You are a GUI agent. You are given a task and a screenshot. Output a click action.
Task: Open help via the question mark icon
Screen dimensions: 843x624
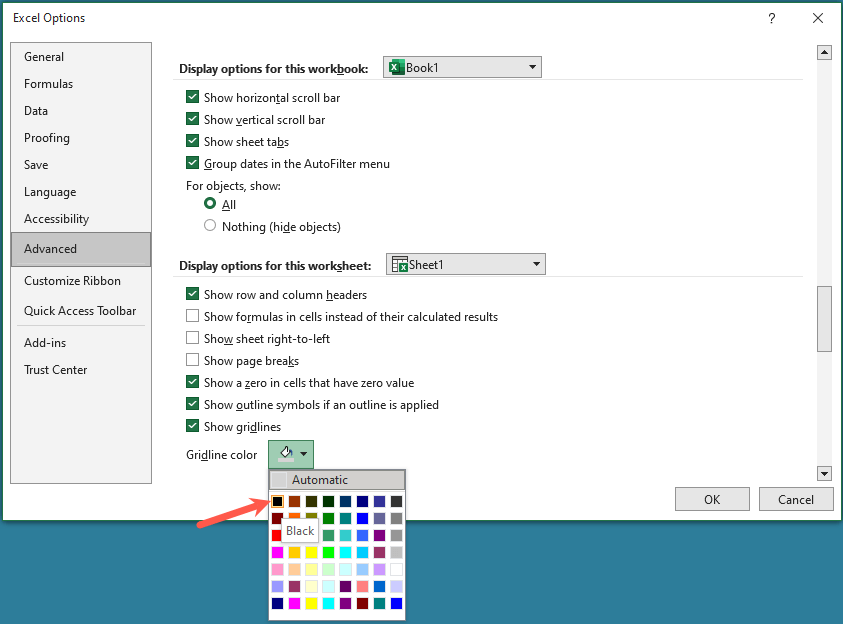pyautogui.click(x=771, y=18)
